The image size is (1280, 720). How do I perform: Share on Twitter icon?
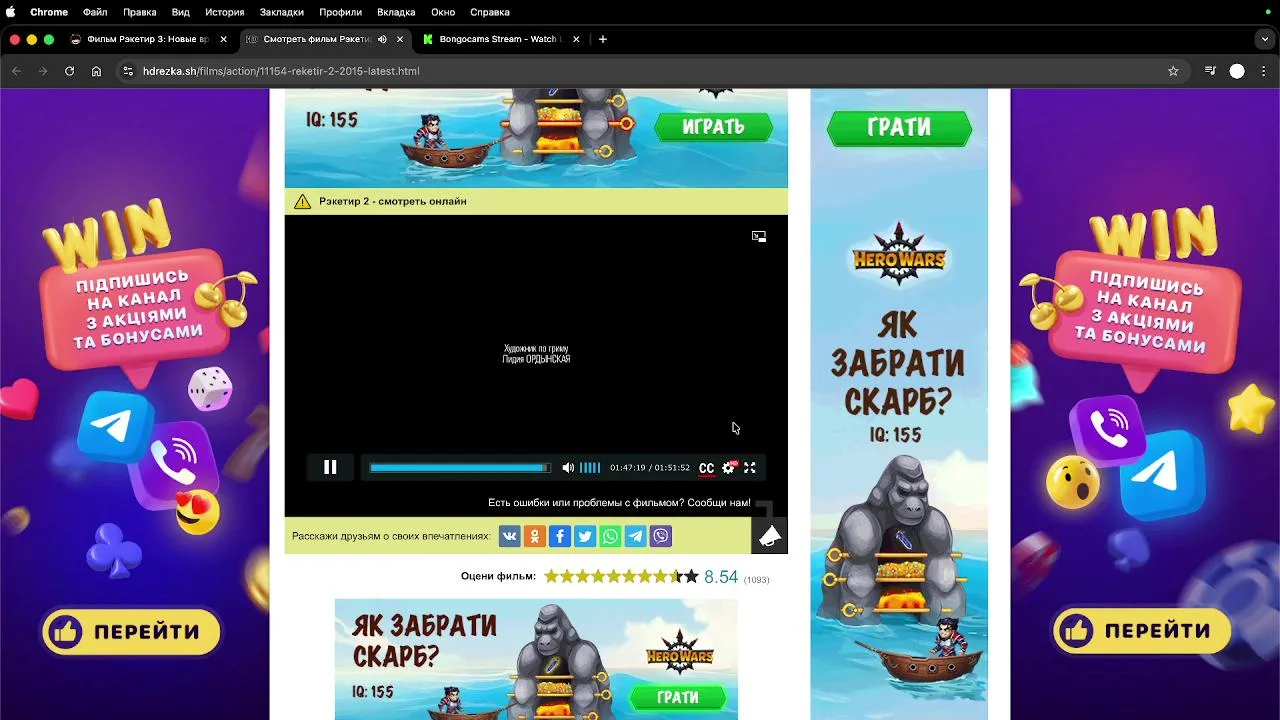[585, 536]
